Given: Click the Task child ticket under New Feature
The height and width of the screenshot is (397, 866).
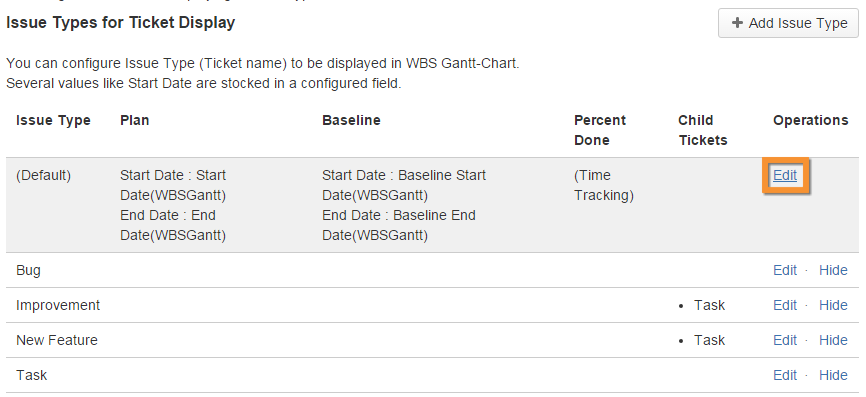Looking at the screenshot, I should [x=709, y=340].
